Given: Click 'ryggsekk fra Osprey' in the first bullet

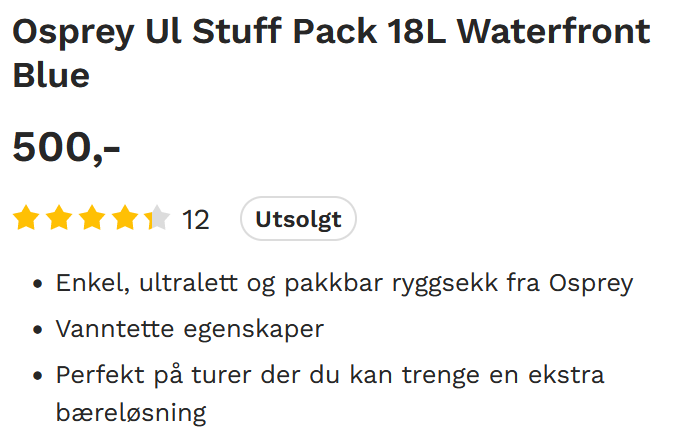Looking at the screenshot, I should tap(529, 283).
